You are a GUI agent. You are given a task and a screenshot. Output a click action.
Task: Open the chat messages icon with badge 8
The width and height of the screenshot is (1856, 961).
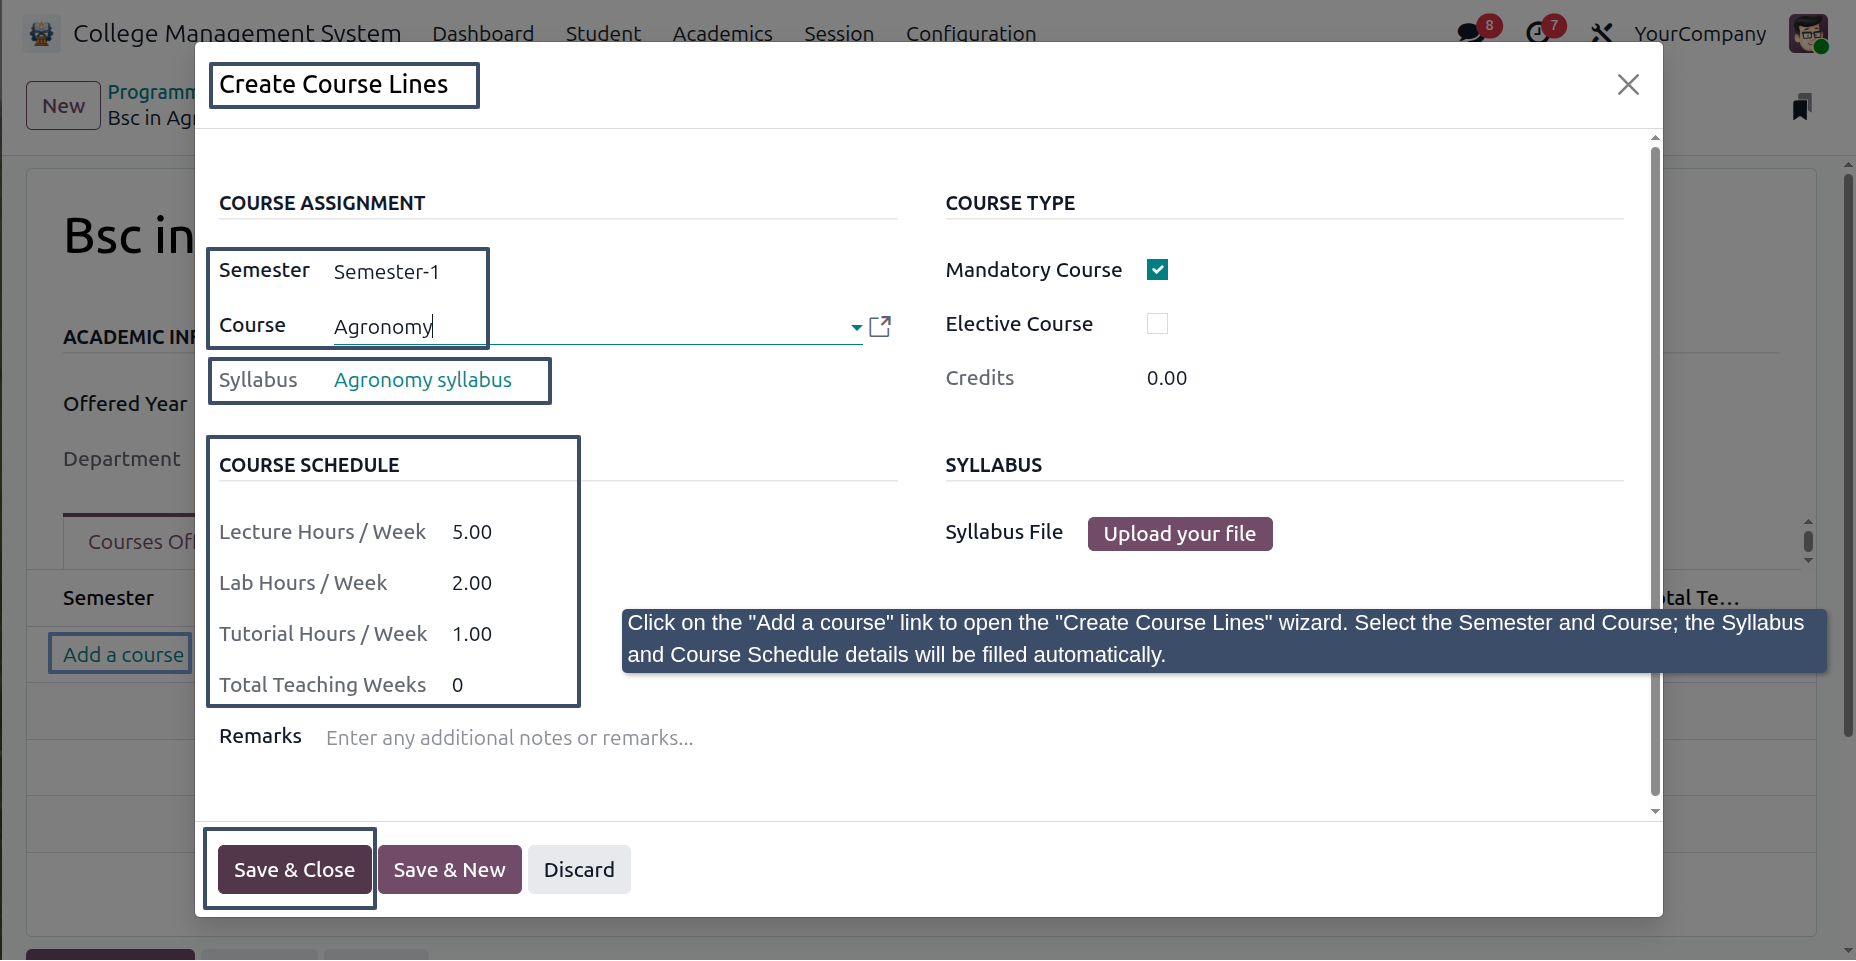tap(1471, 33)
